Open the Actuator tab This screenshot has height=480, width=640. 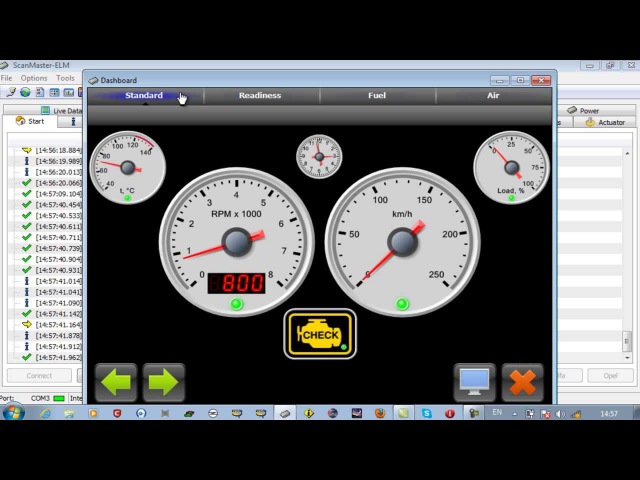(x=605, y=122)
